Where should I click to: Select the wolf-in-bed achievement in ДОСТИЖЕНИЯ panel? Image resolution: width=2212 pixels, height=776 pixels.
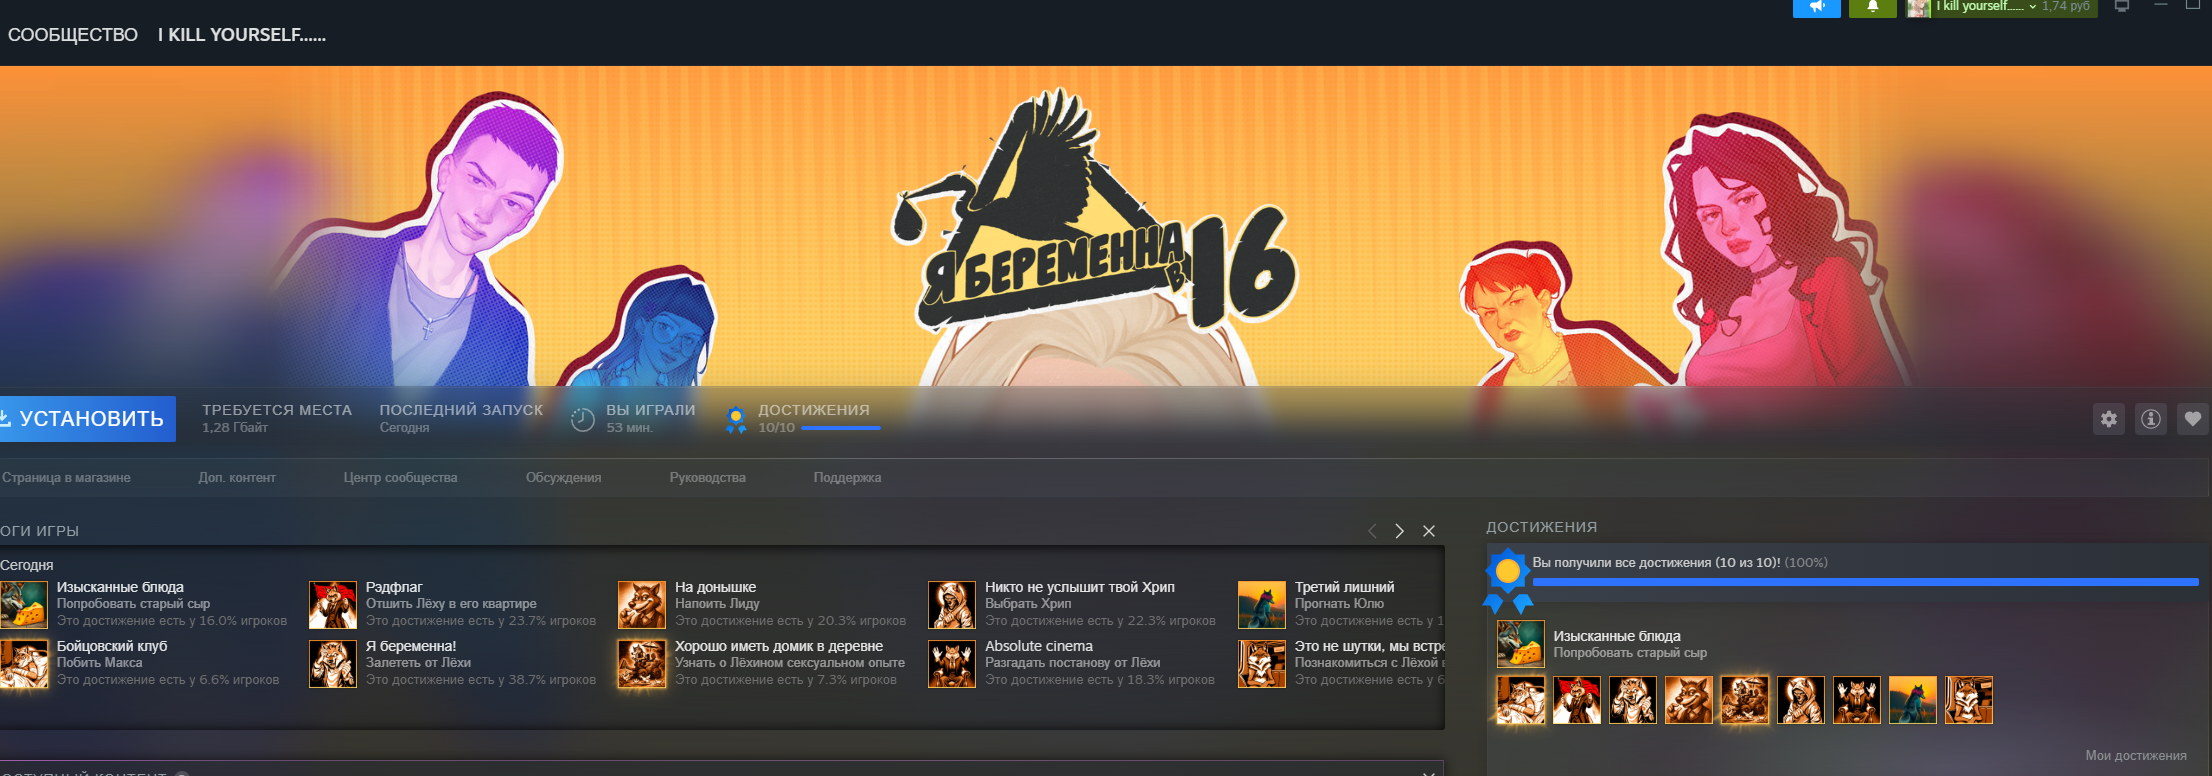coord(1521,700)
